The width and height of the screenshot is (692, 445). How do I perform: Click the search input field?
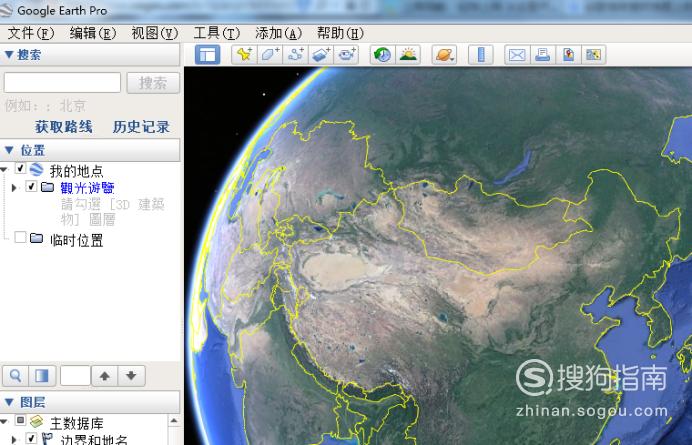point(62,83)
